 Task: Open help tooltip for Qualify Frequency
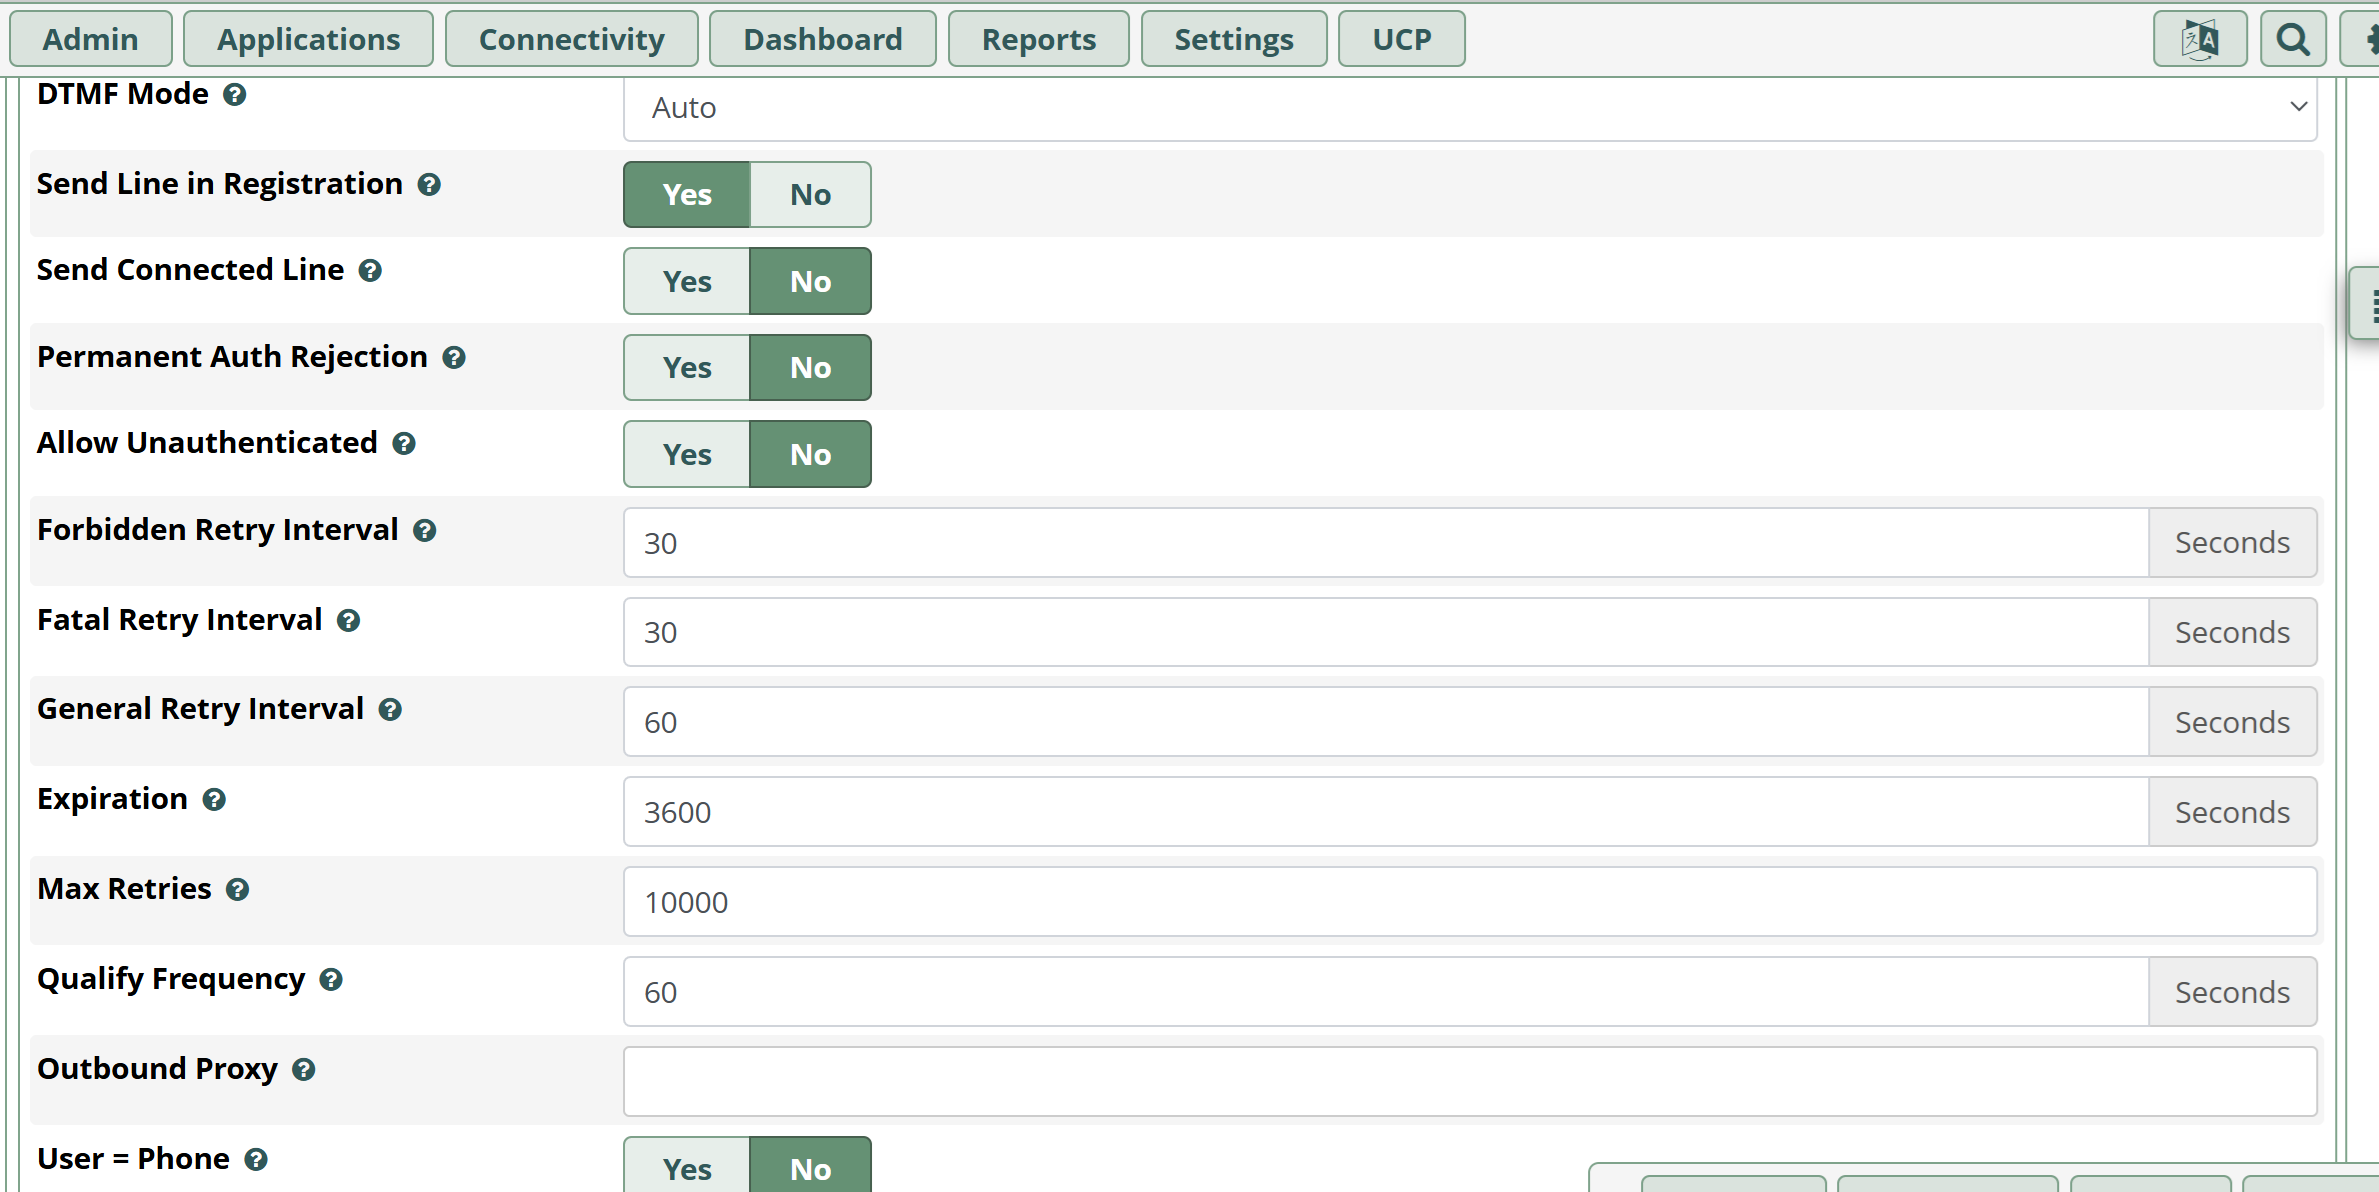[331, 980]
